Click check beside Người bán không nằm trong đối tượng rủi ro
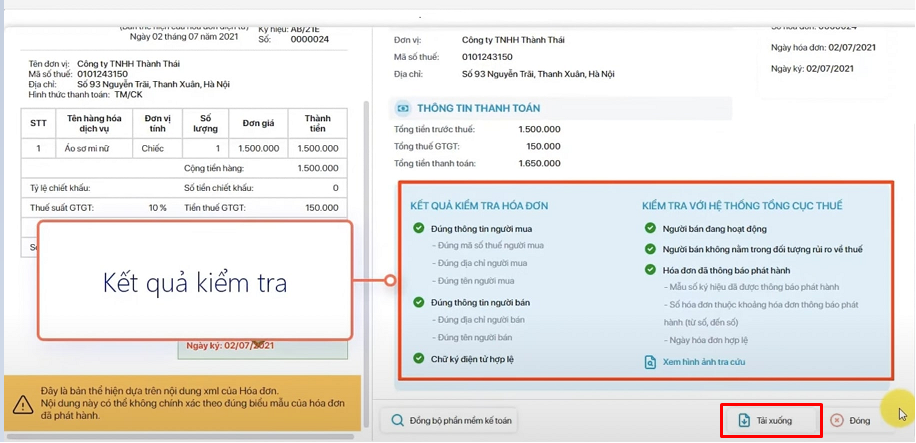This screenshot has height=443, width=916. [650, 249]
